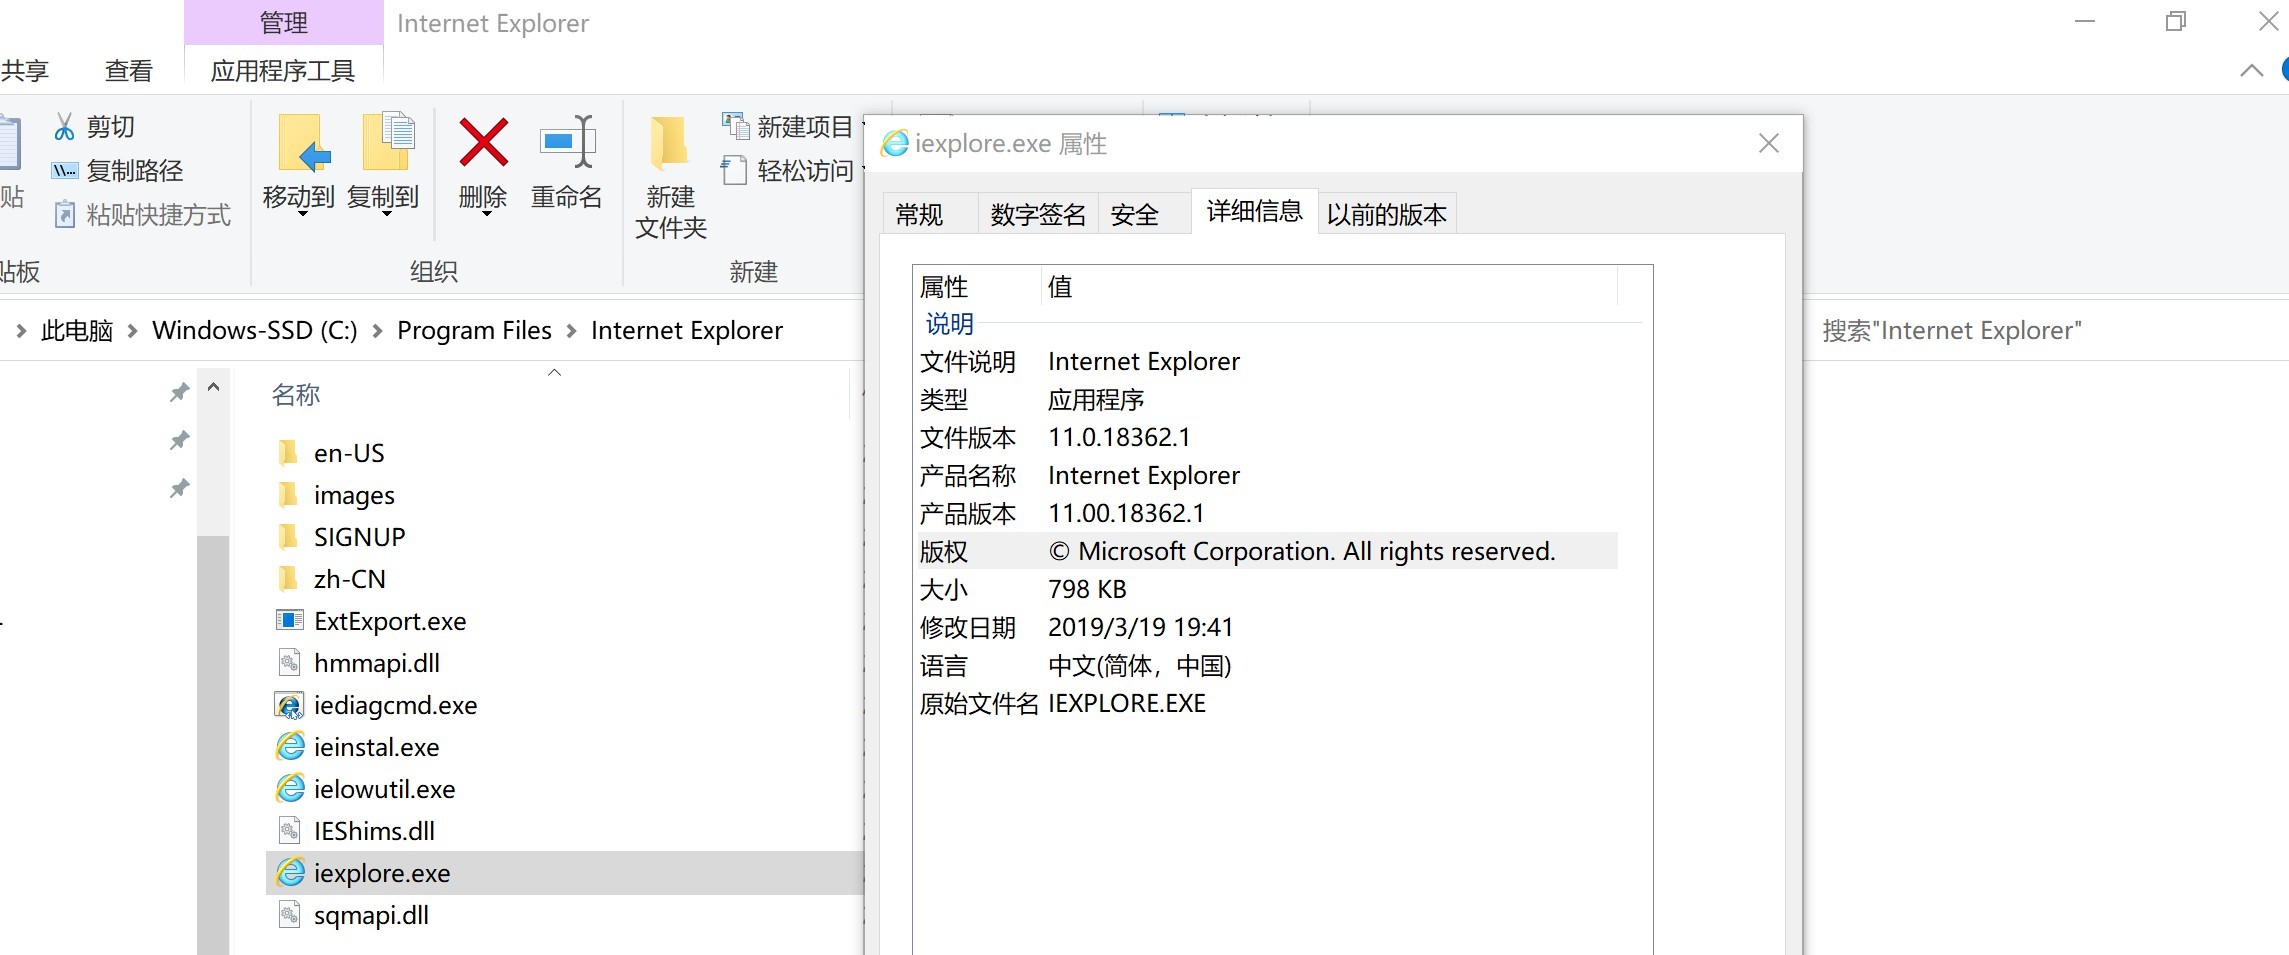Click the 此电脑 breadcrumb
Screen dimensions: 2289x955
[77, 331]
